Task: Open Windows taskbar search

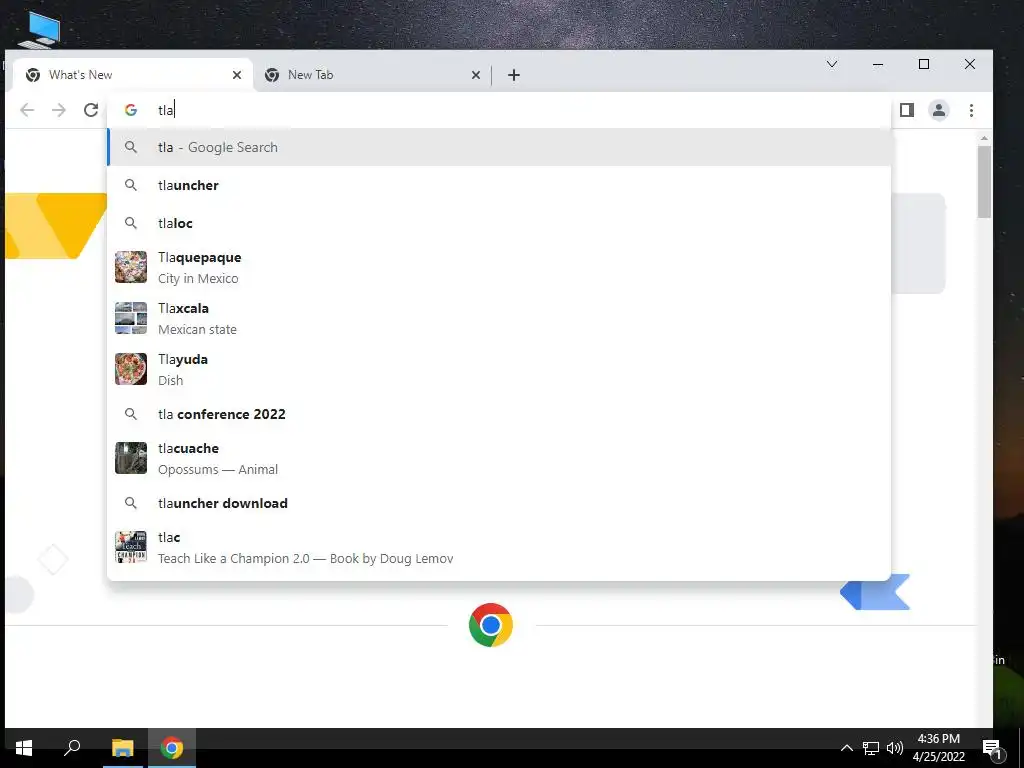Action: [x=72, y=748]
